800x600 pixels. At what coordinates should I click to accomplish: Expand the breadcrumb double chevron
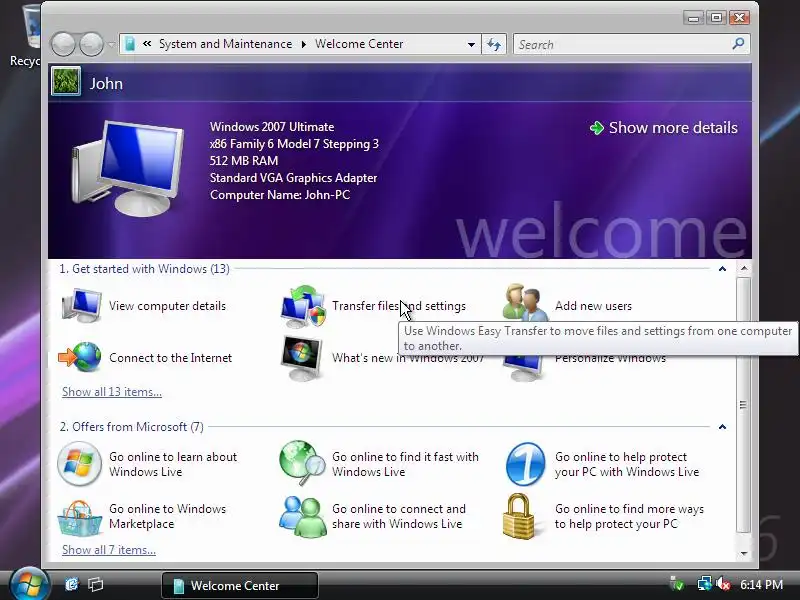tap(147, 44)
